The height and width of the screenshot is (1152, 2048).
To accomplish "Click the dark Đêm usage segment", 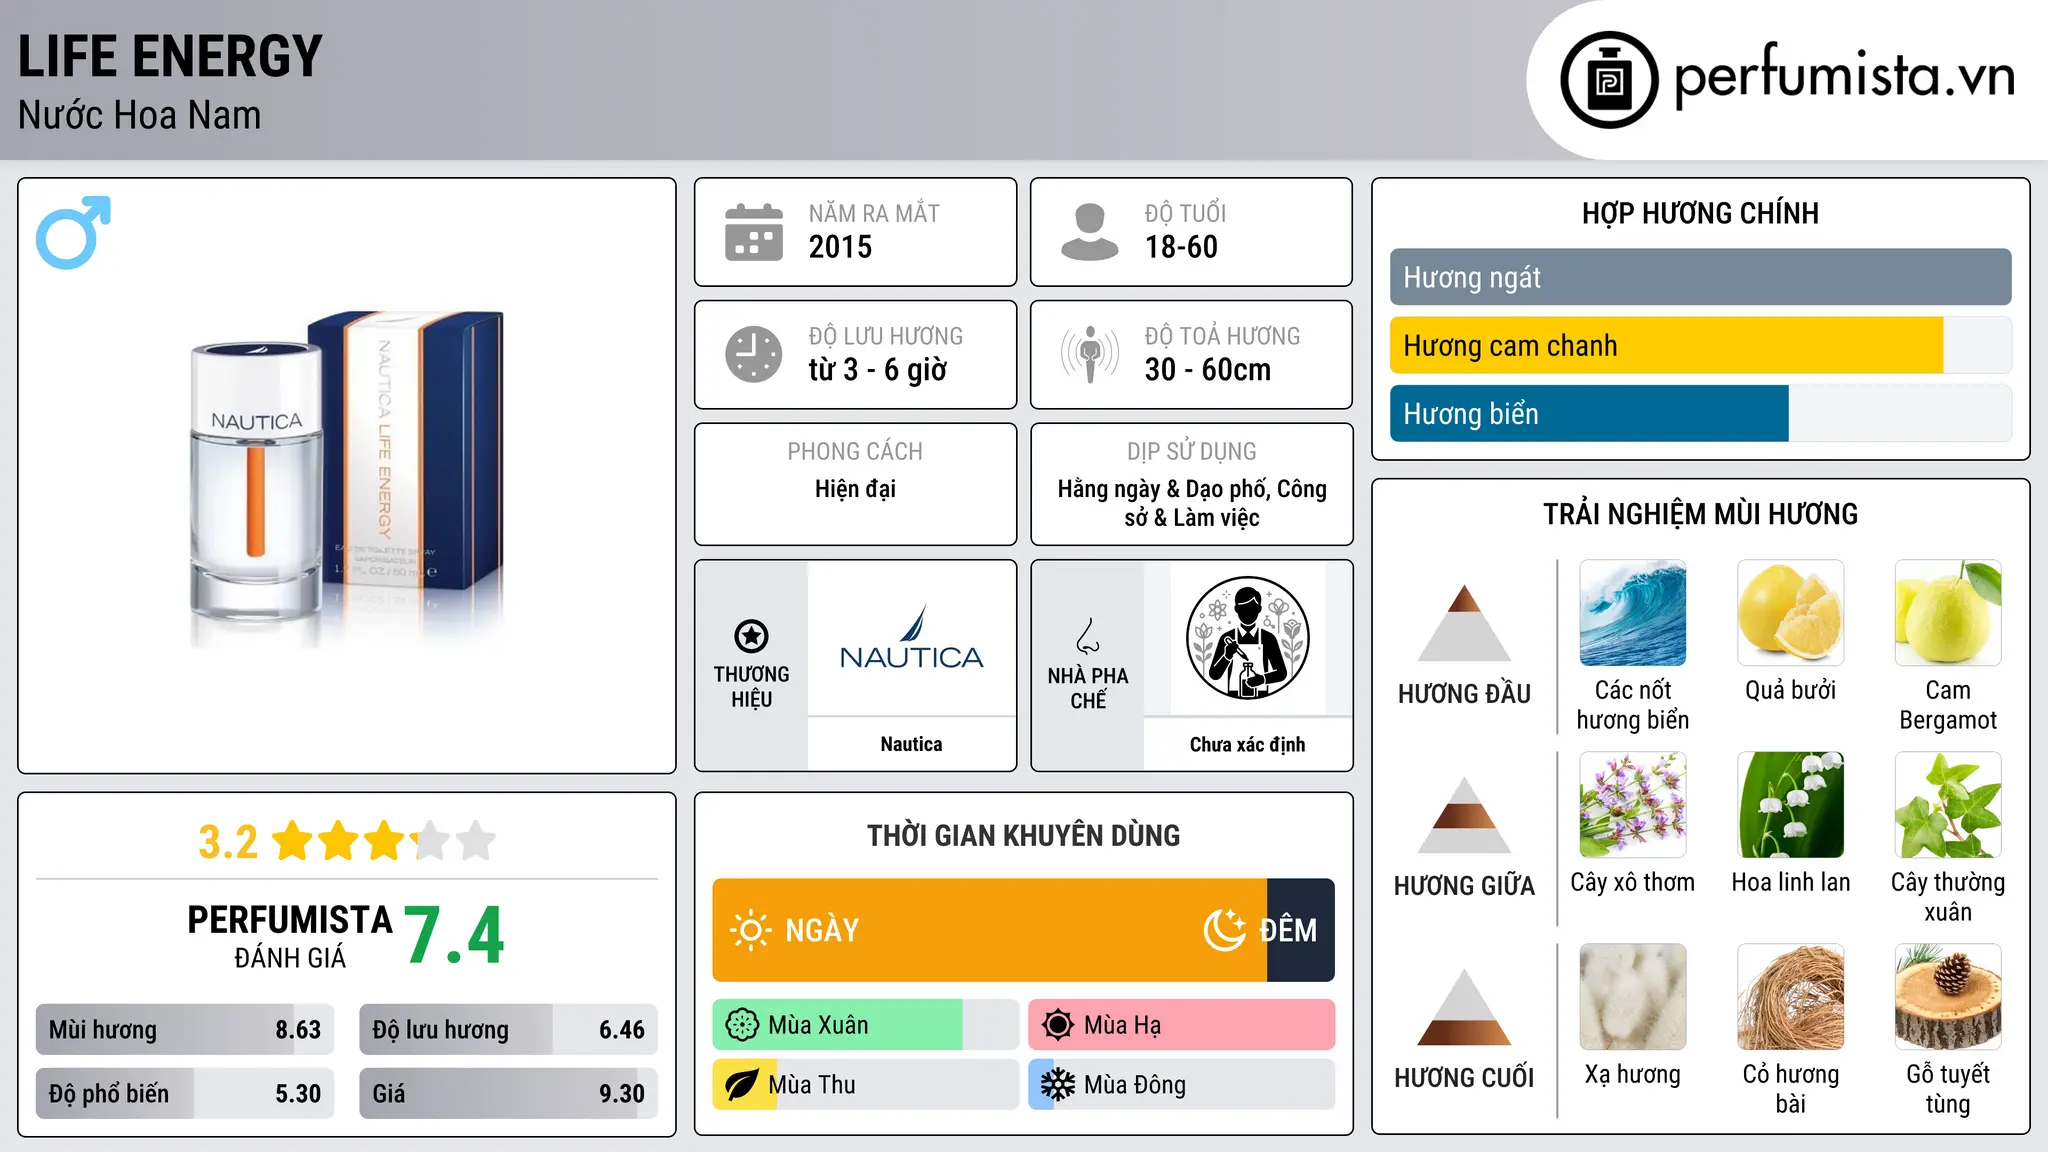I will 1301,930.
